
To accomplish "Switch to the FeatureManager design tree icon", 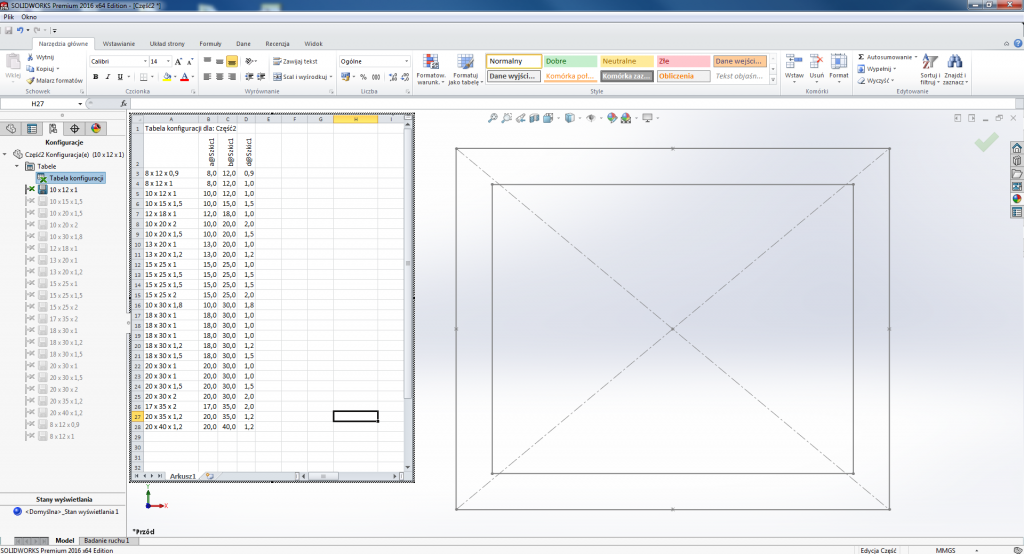I will coord(11,128).
